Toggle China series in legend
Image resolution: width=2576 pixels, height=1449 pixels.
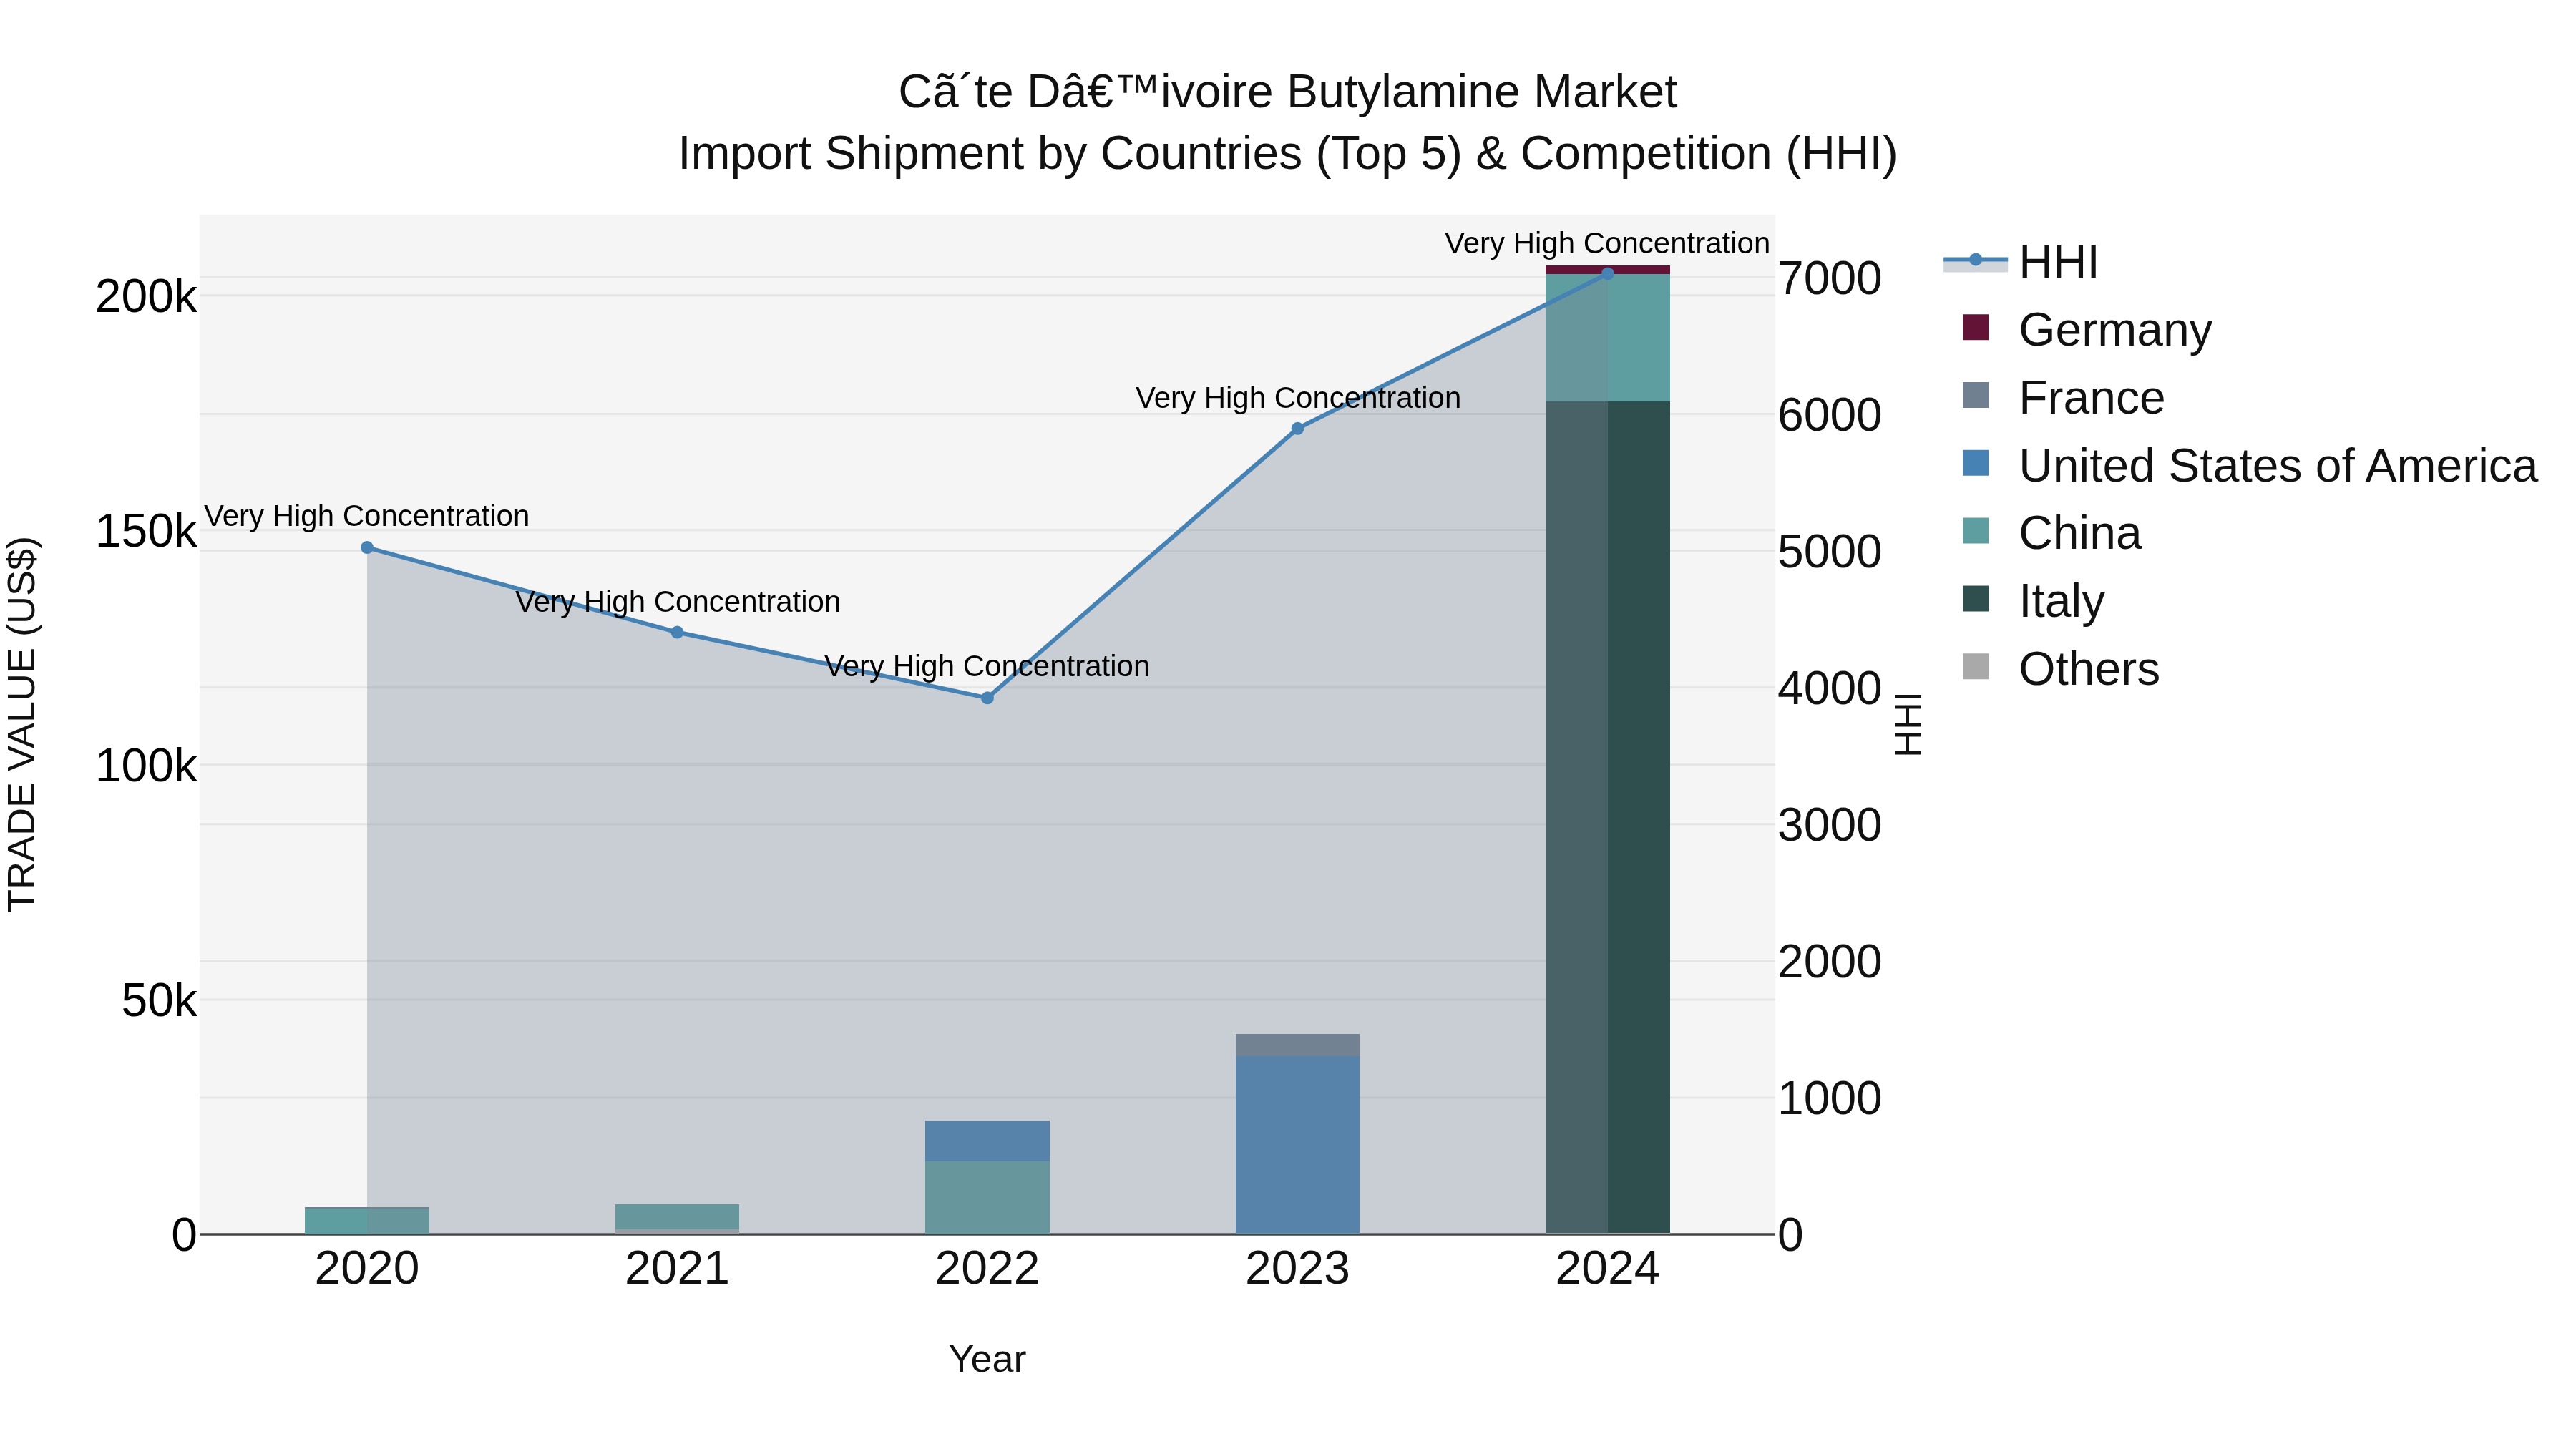click(2051, 532)
